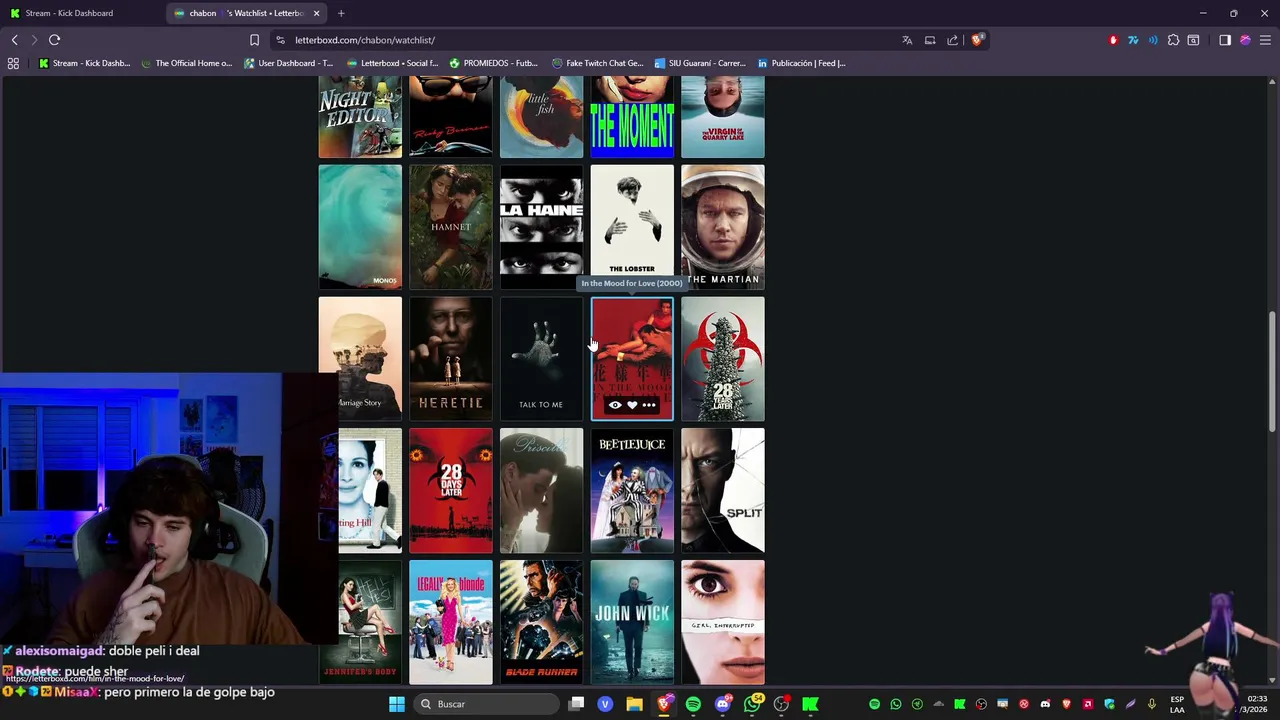This screenshot has height=720, width=1280.
Task: Open the Night Editor poster
Action: tap(360, 117)
